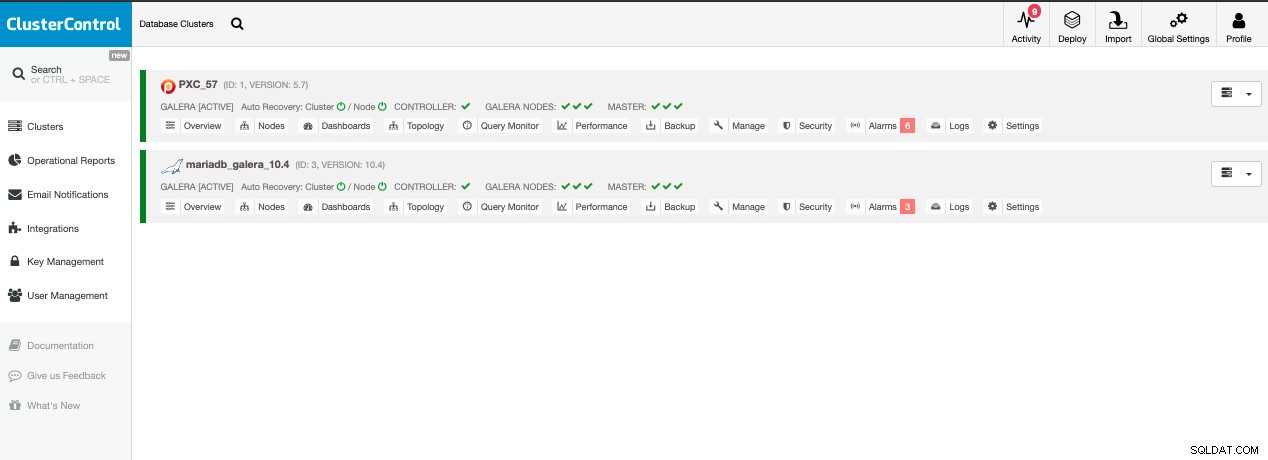Click the MariaDB seal icon of mariadb_galera_10.4
This screenshot has height=460, width=1268.
(x=172, y=166)
